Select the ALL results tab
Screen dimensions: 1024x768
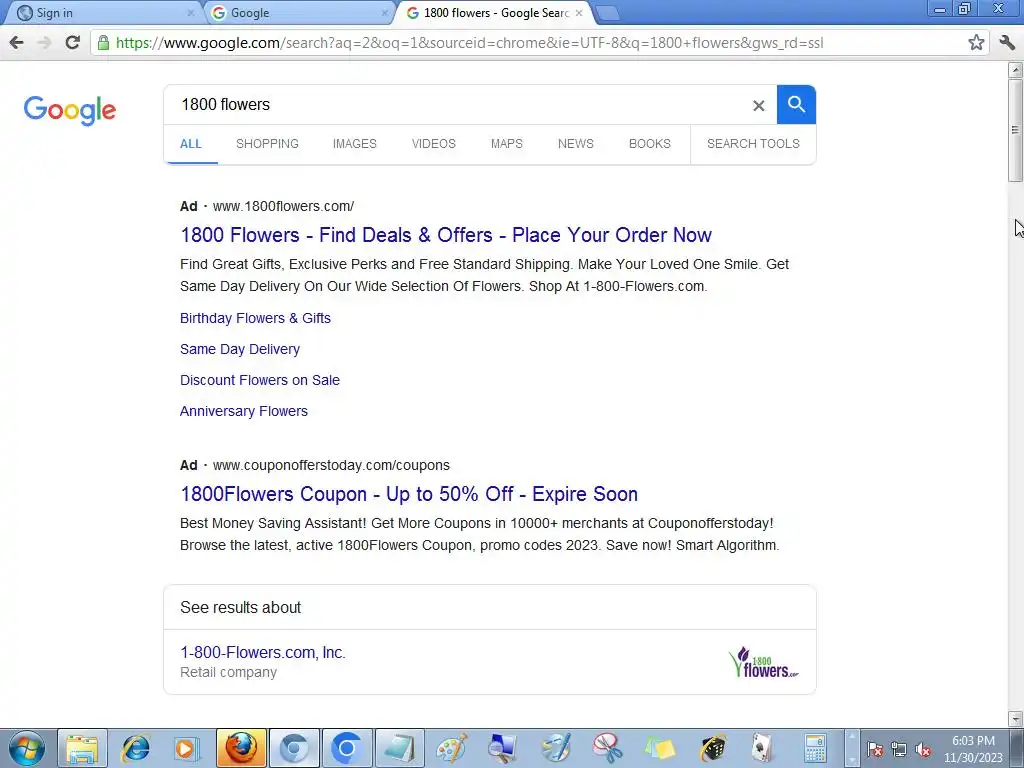click(x=191, y=144)
